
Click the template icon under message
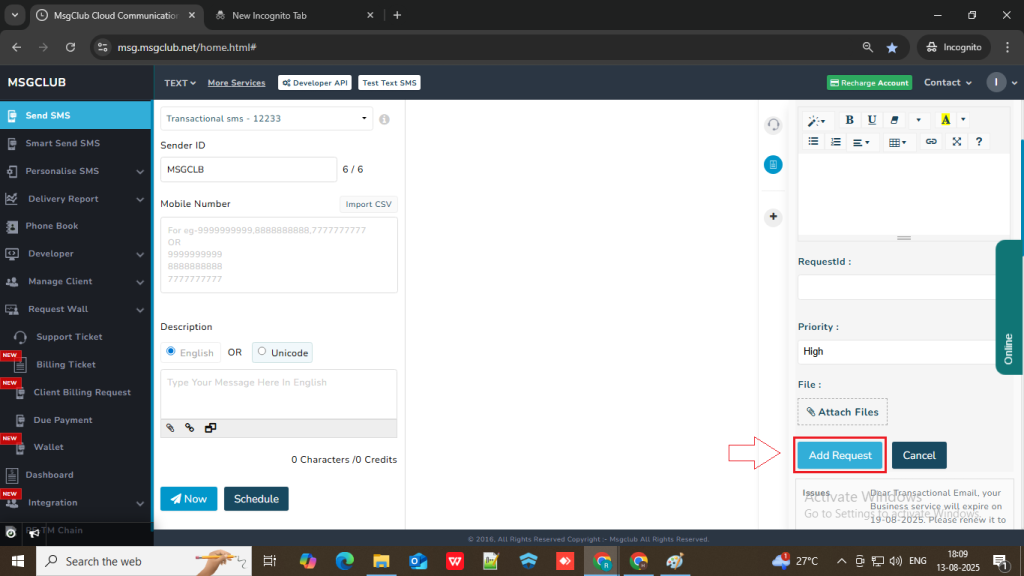click(210, 428)
